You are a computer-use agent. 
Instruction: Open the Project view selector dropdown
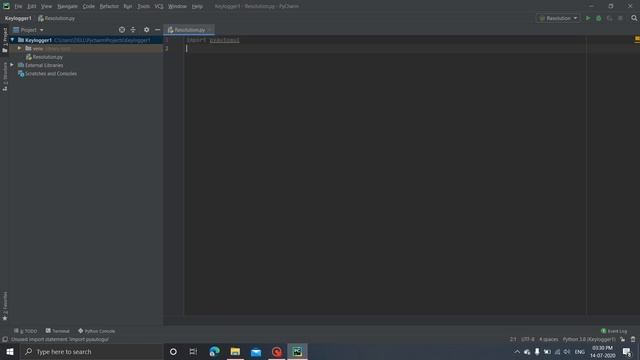(x=28, y=30)
